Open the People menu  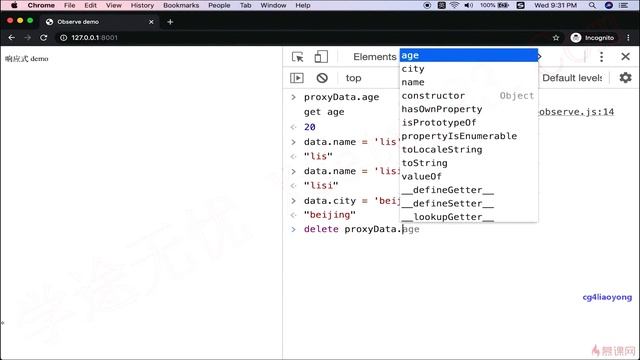click(x=219, y=5)
